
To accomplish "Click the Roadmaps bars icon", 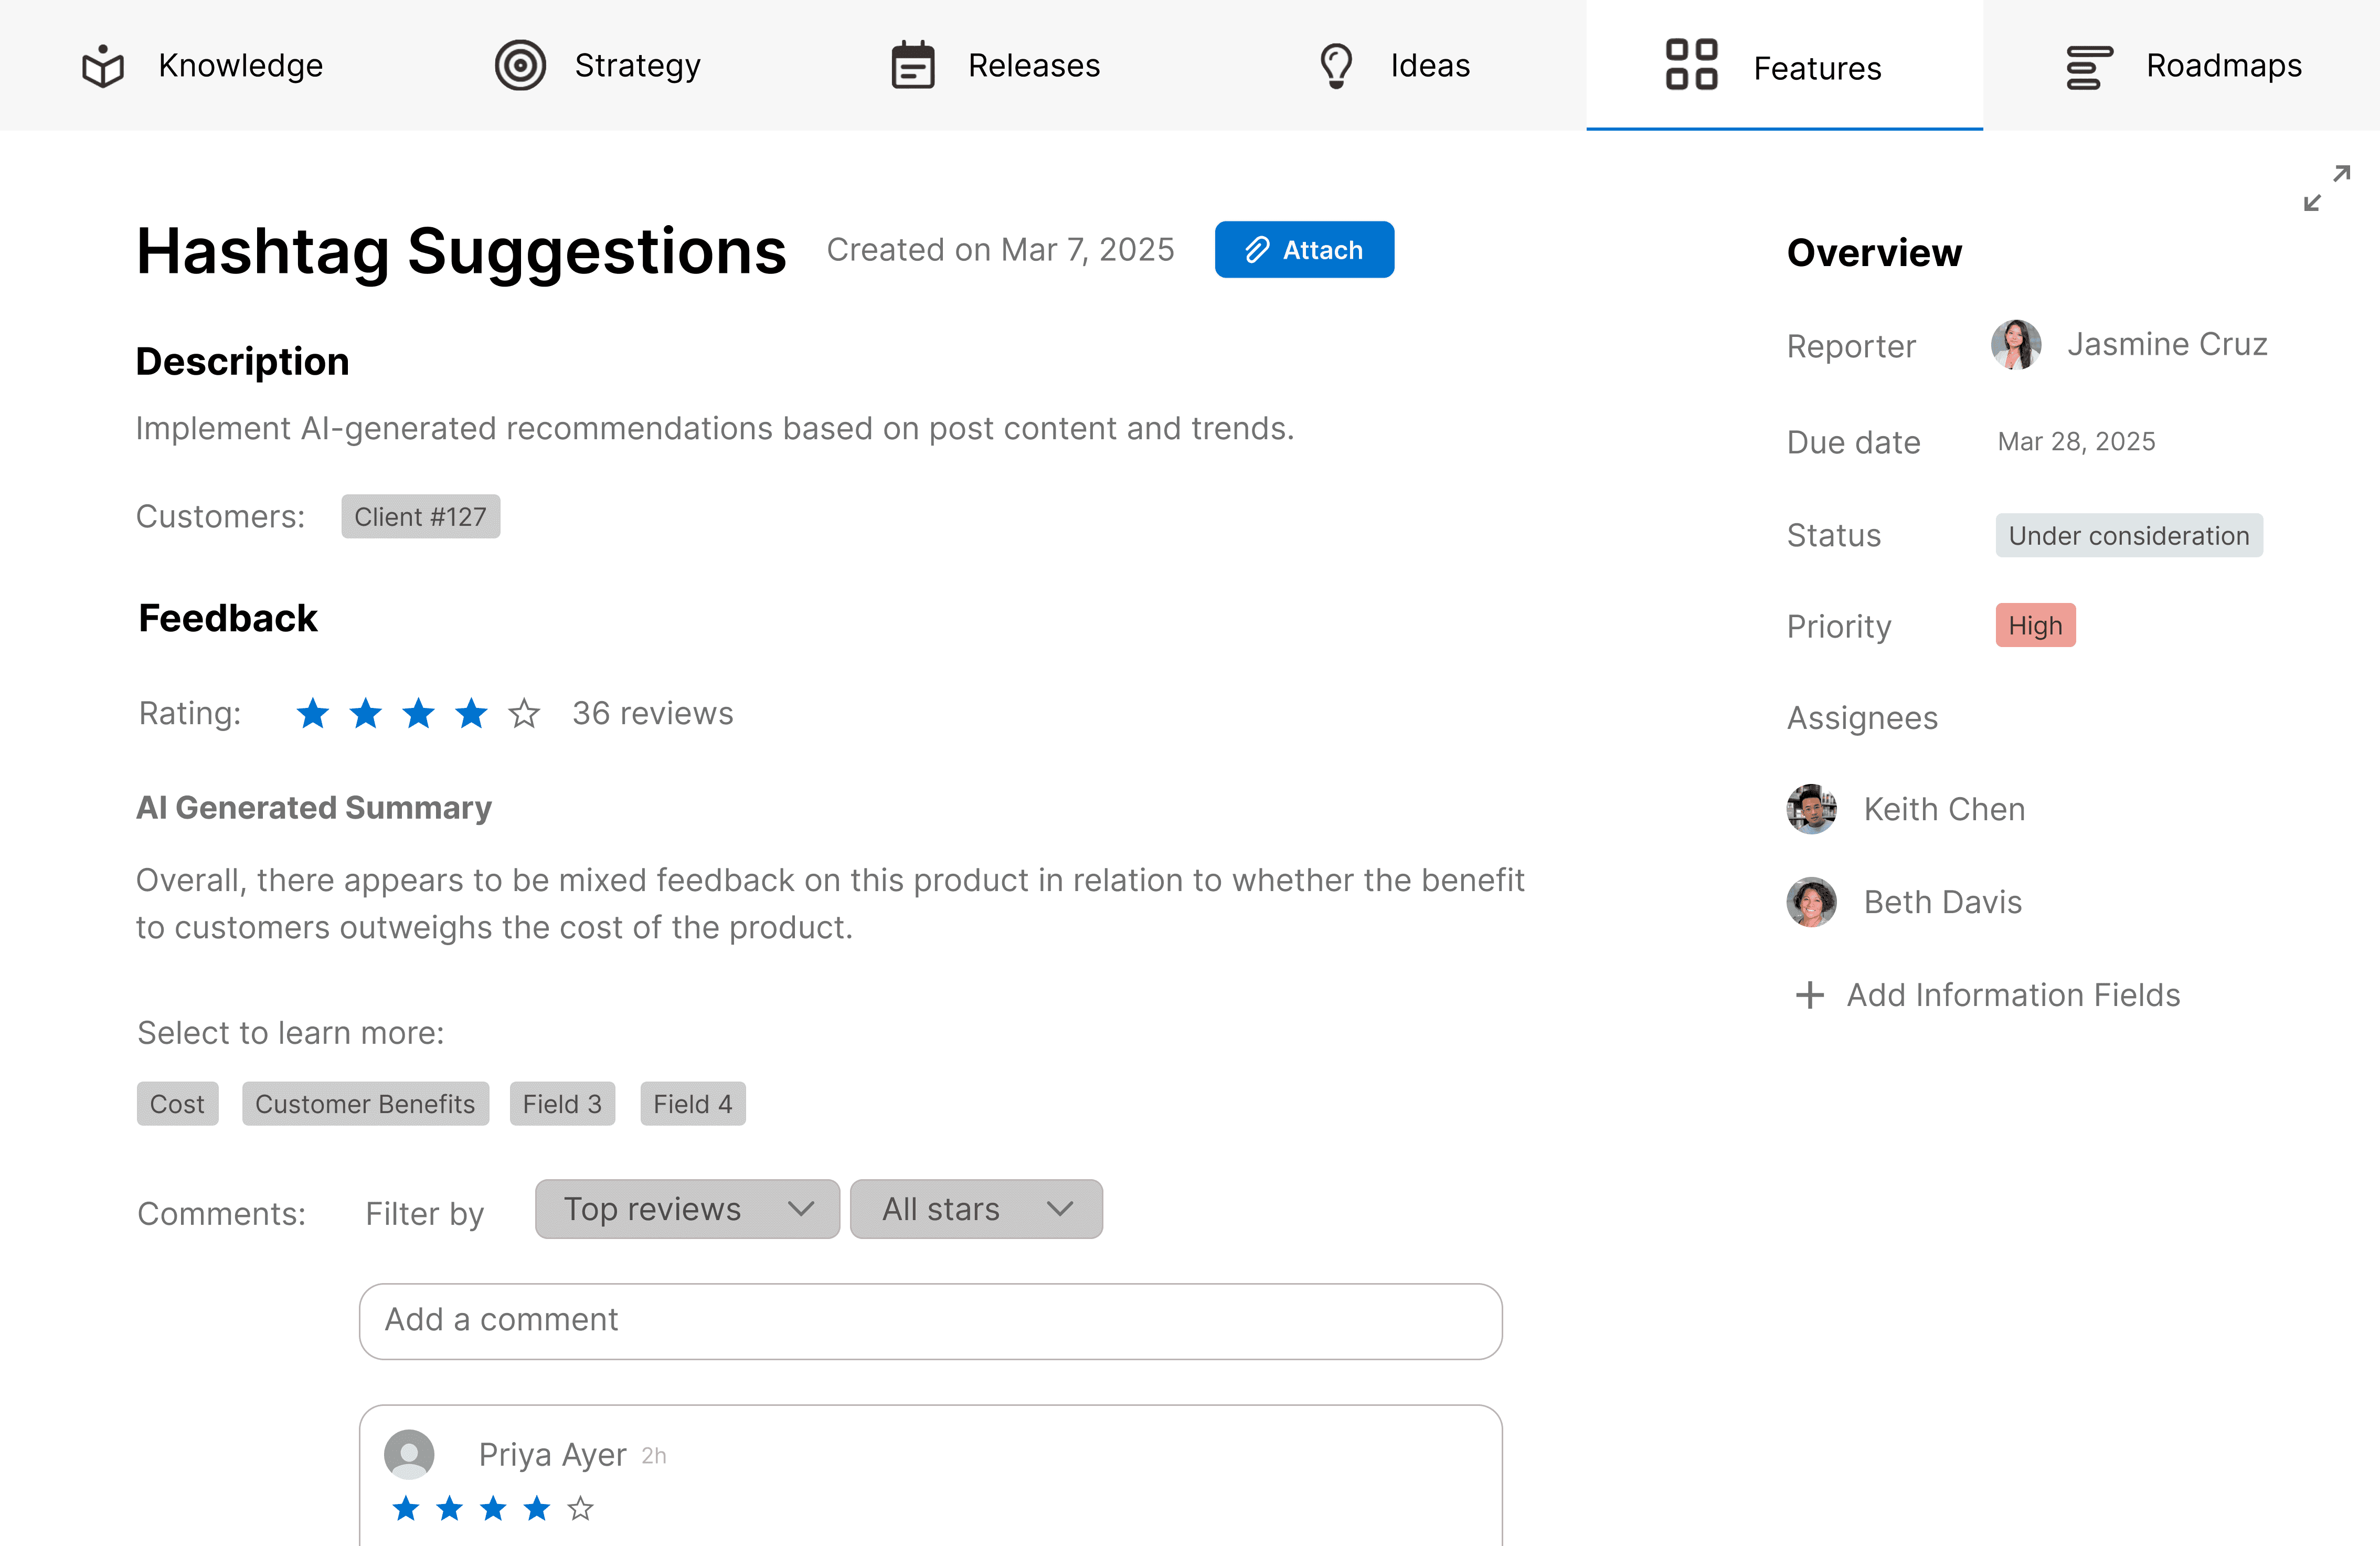I will point(2089,67).
